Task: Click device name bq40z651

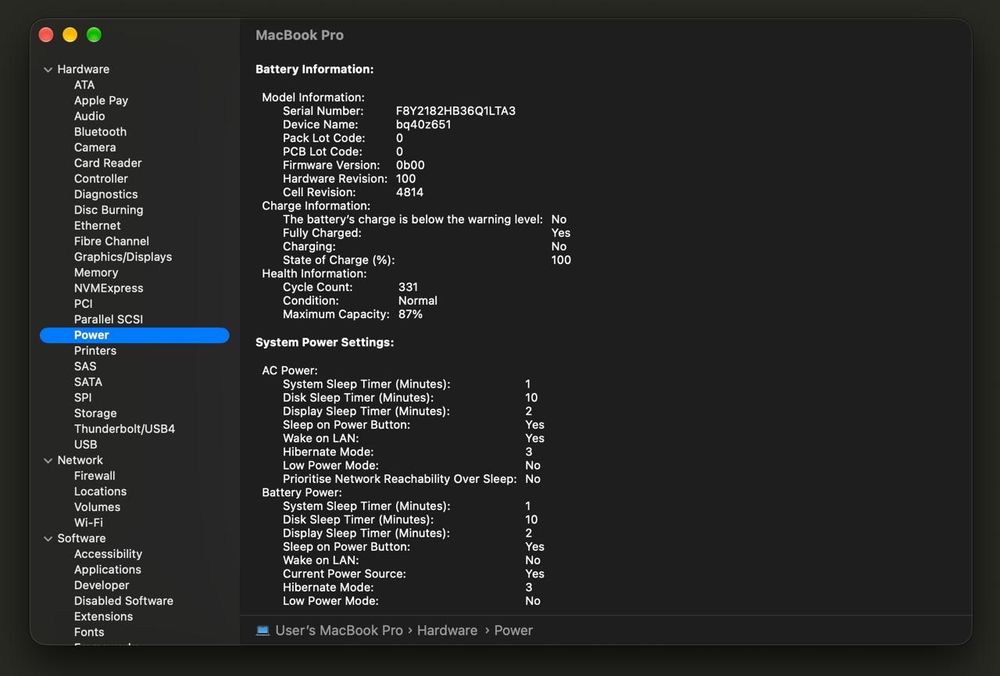Action: pos(423,124)
